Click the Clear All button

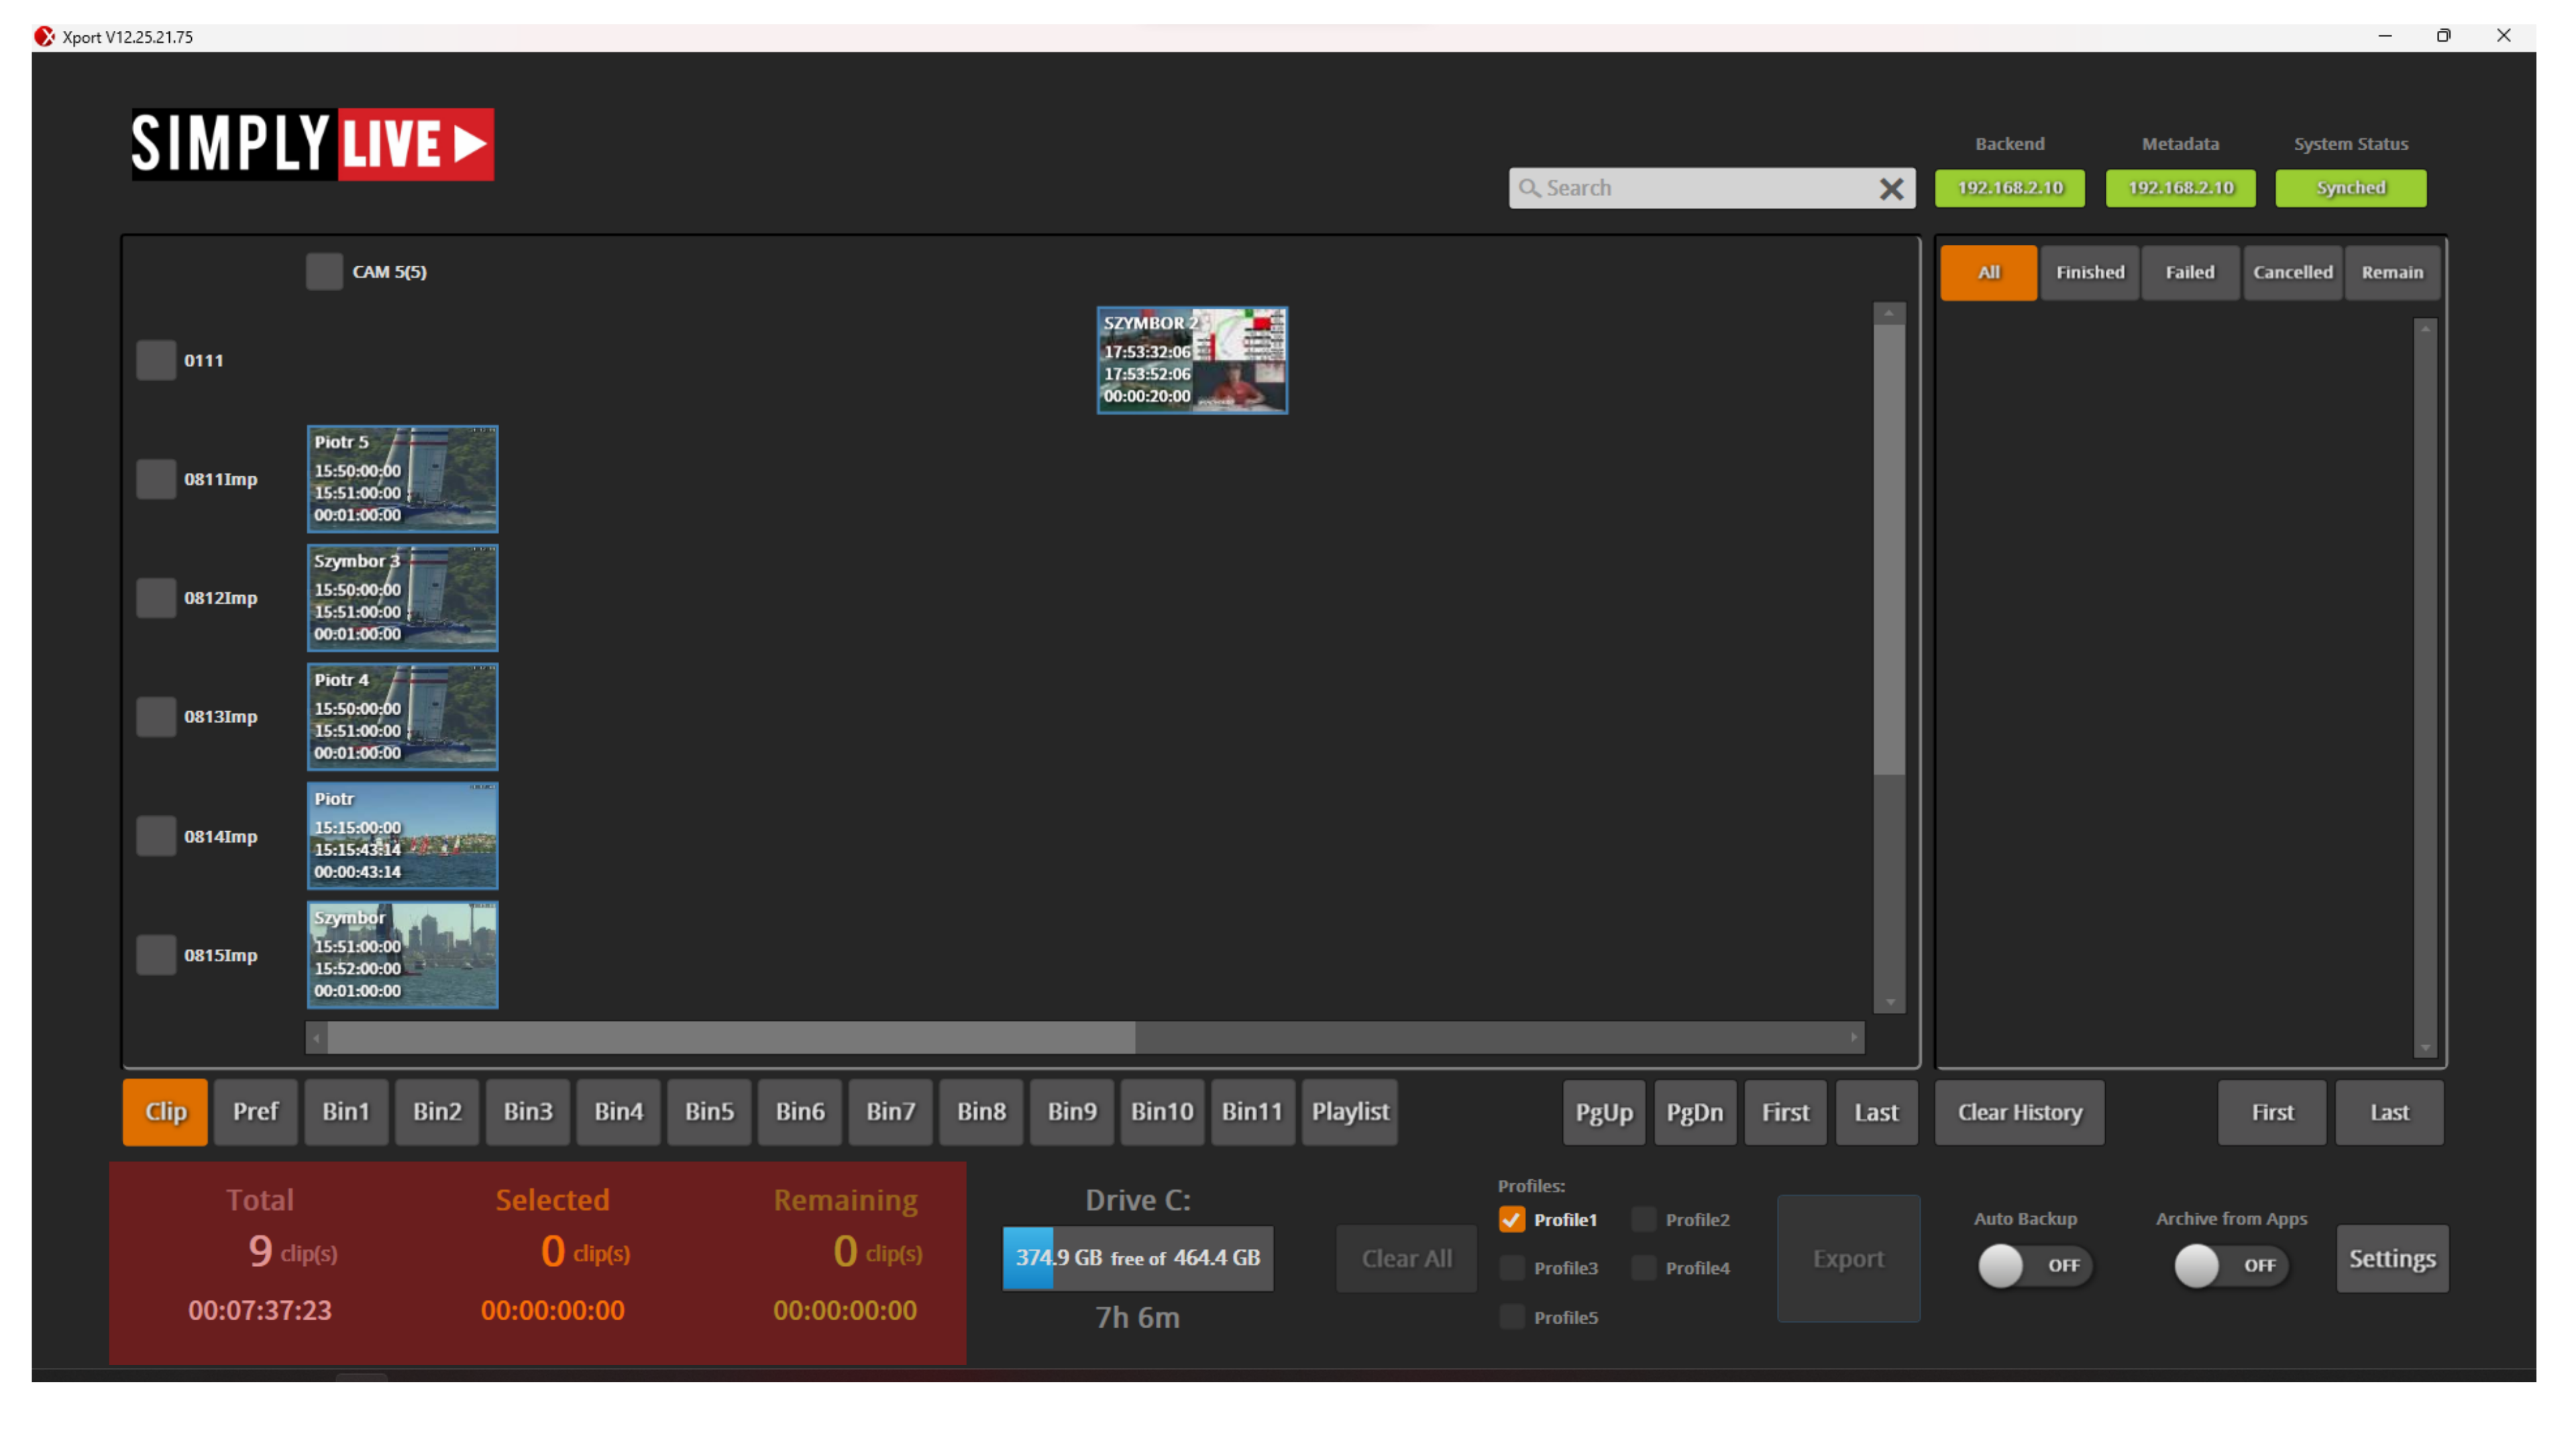tap(1406, 1258)
